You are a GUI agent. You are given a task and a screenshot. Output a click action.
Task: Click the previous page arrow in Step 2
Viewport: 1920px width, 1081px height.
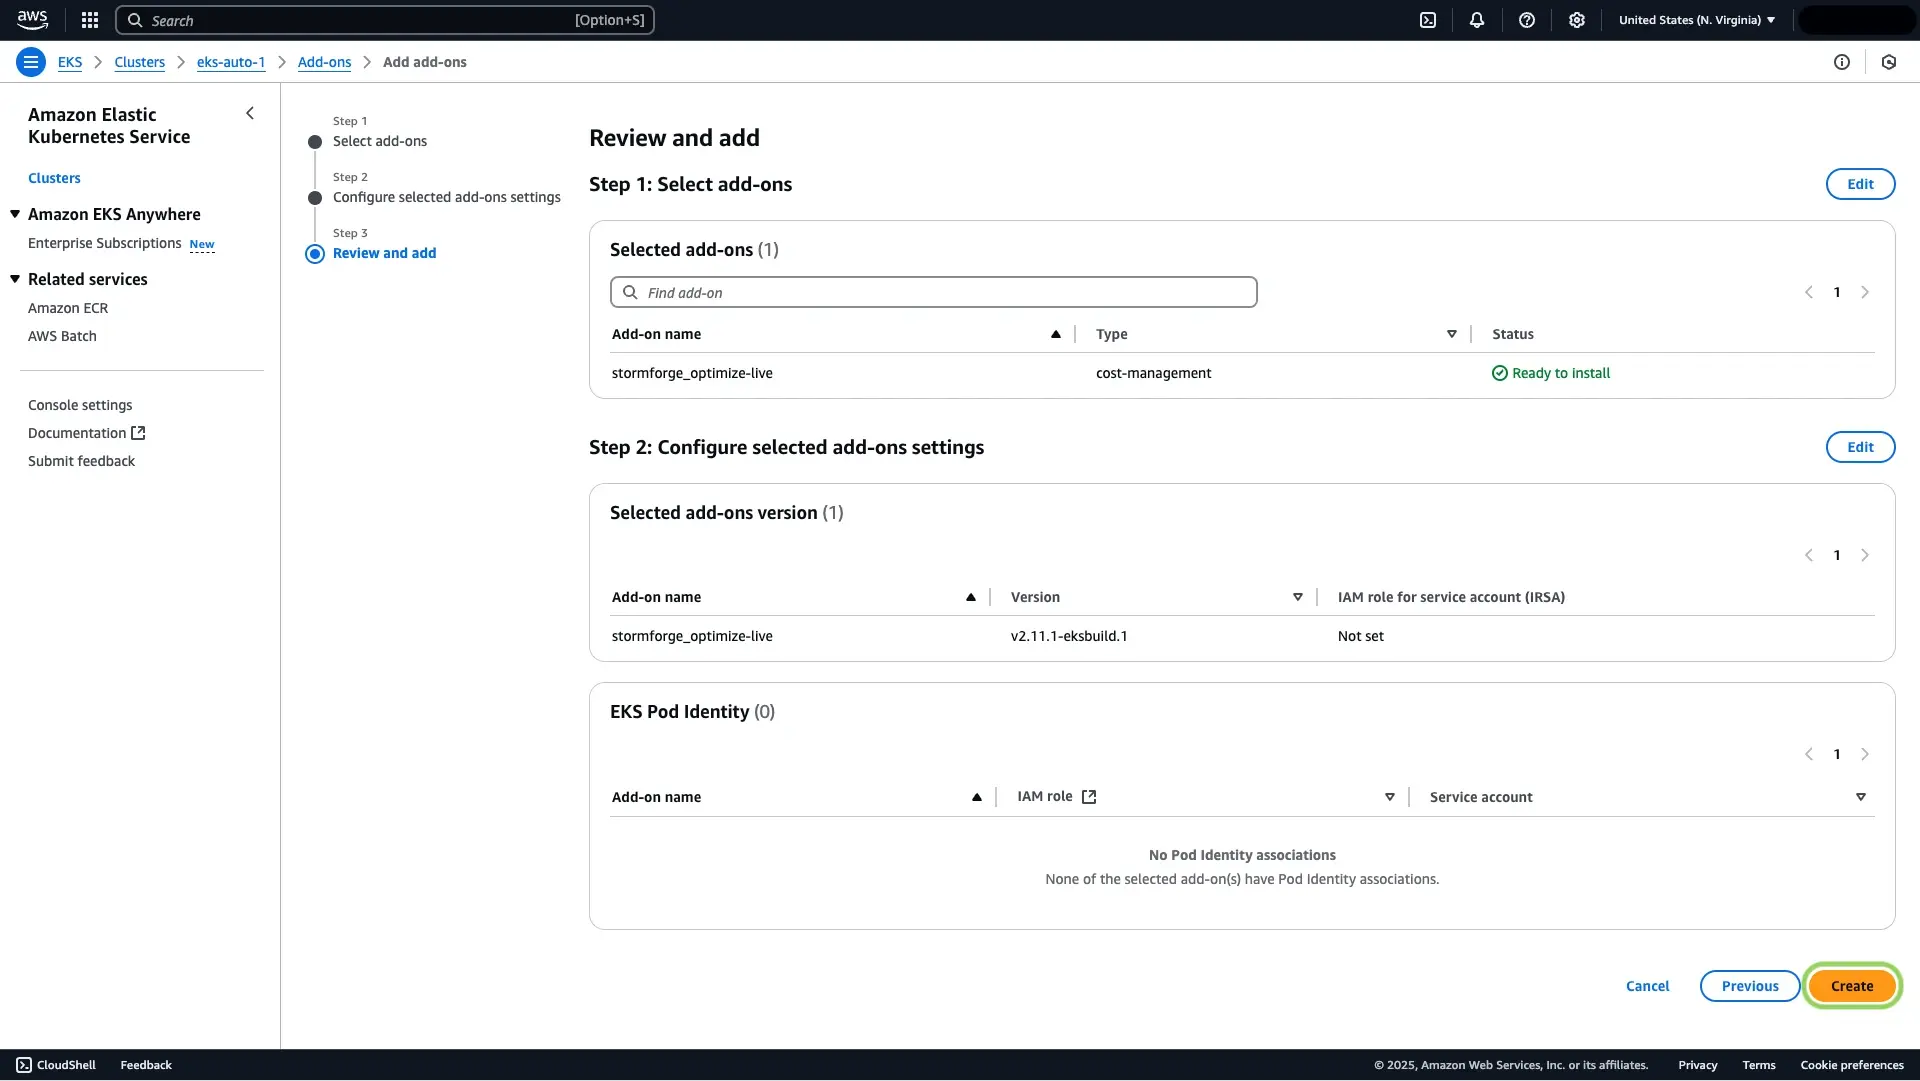click(1809, 554)
